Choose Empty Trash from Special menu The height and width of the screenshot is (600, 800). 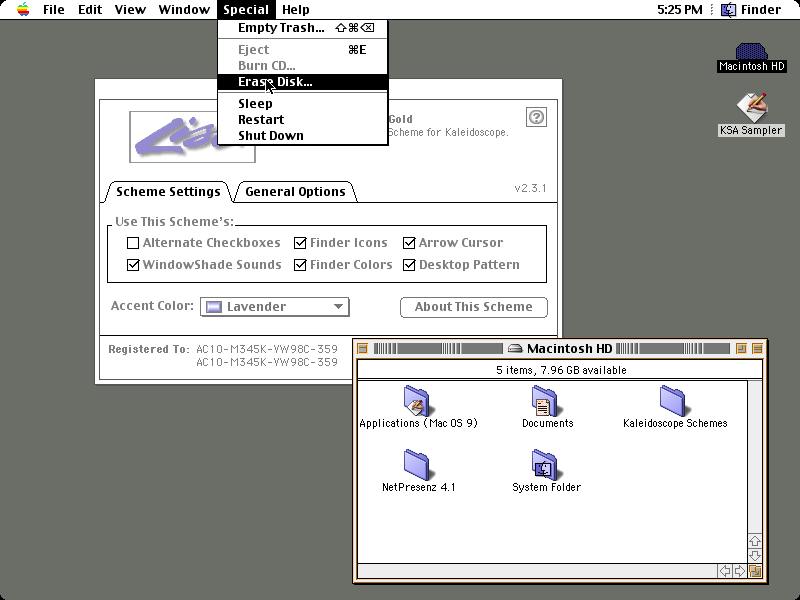(303, 28)
